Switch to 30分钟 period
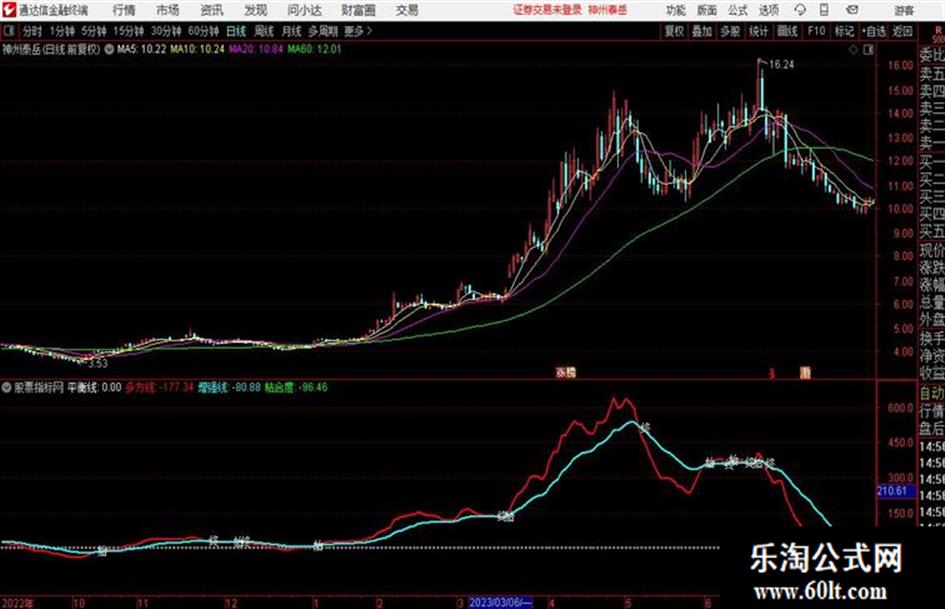The image size is (945, 609). click(x=166, y=31)
